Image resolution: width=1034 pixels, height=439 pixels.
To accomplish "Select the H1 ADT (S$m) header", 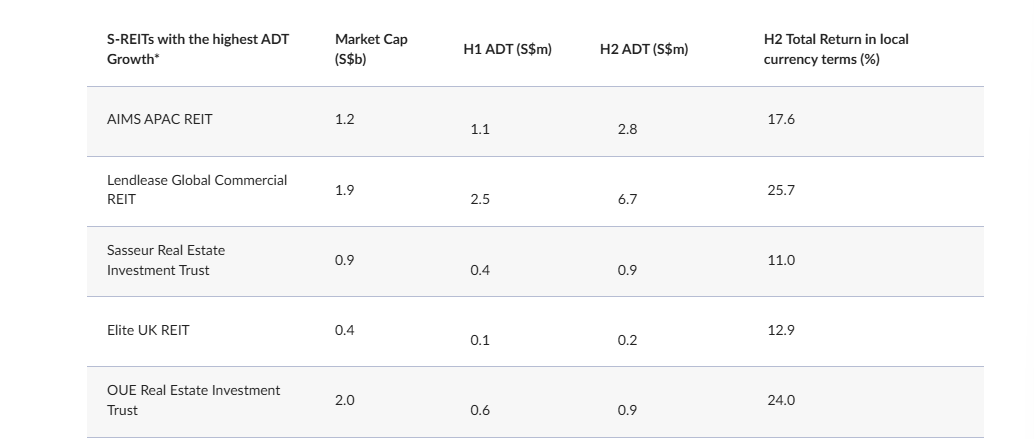I will pos(507,49).
